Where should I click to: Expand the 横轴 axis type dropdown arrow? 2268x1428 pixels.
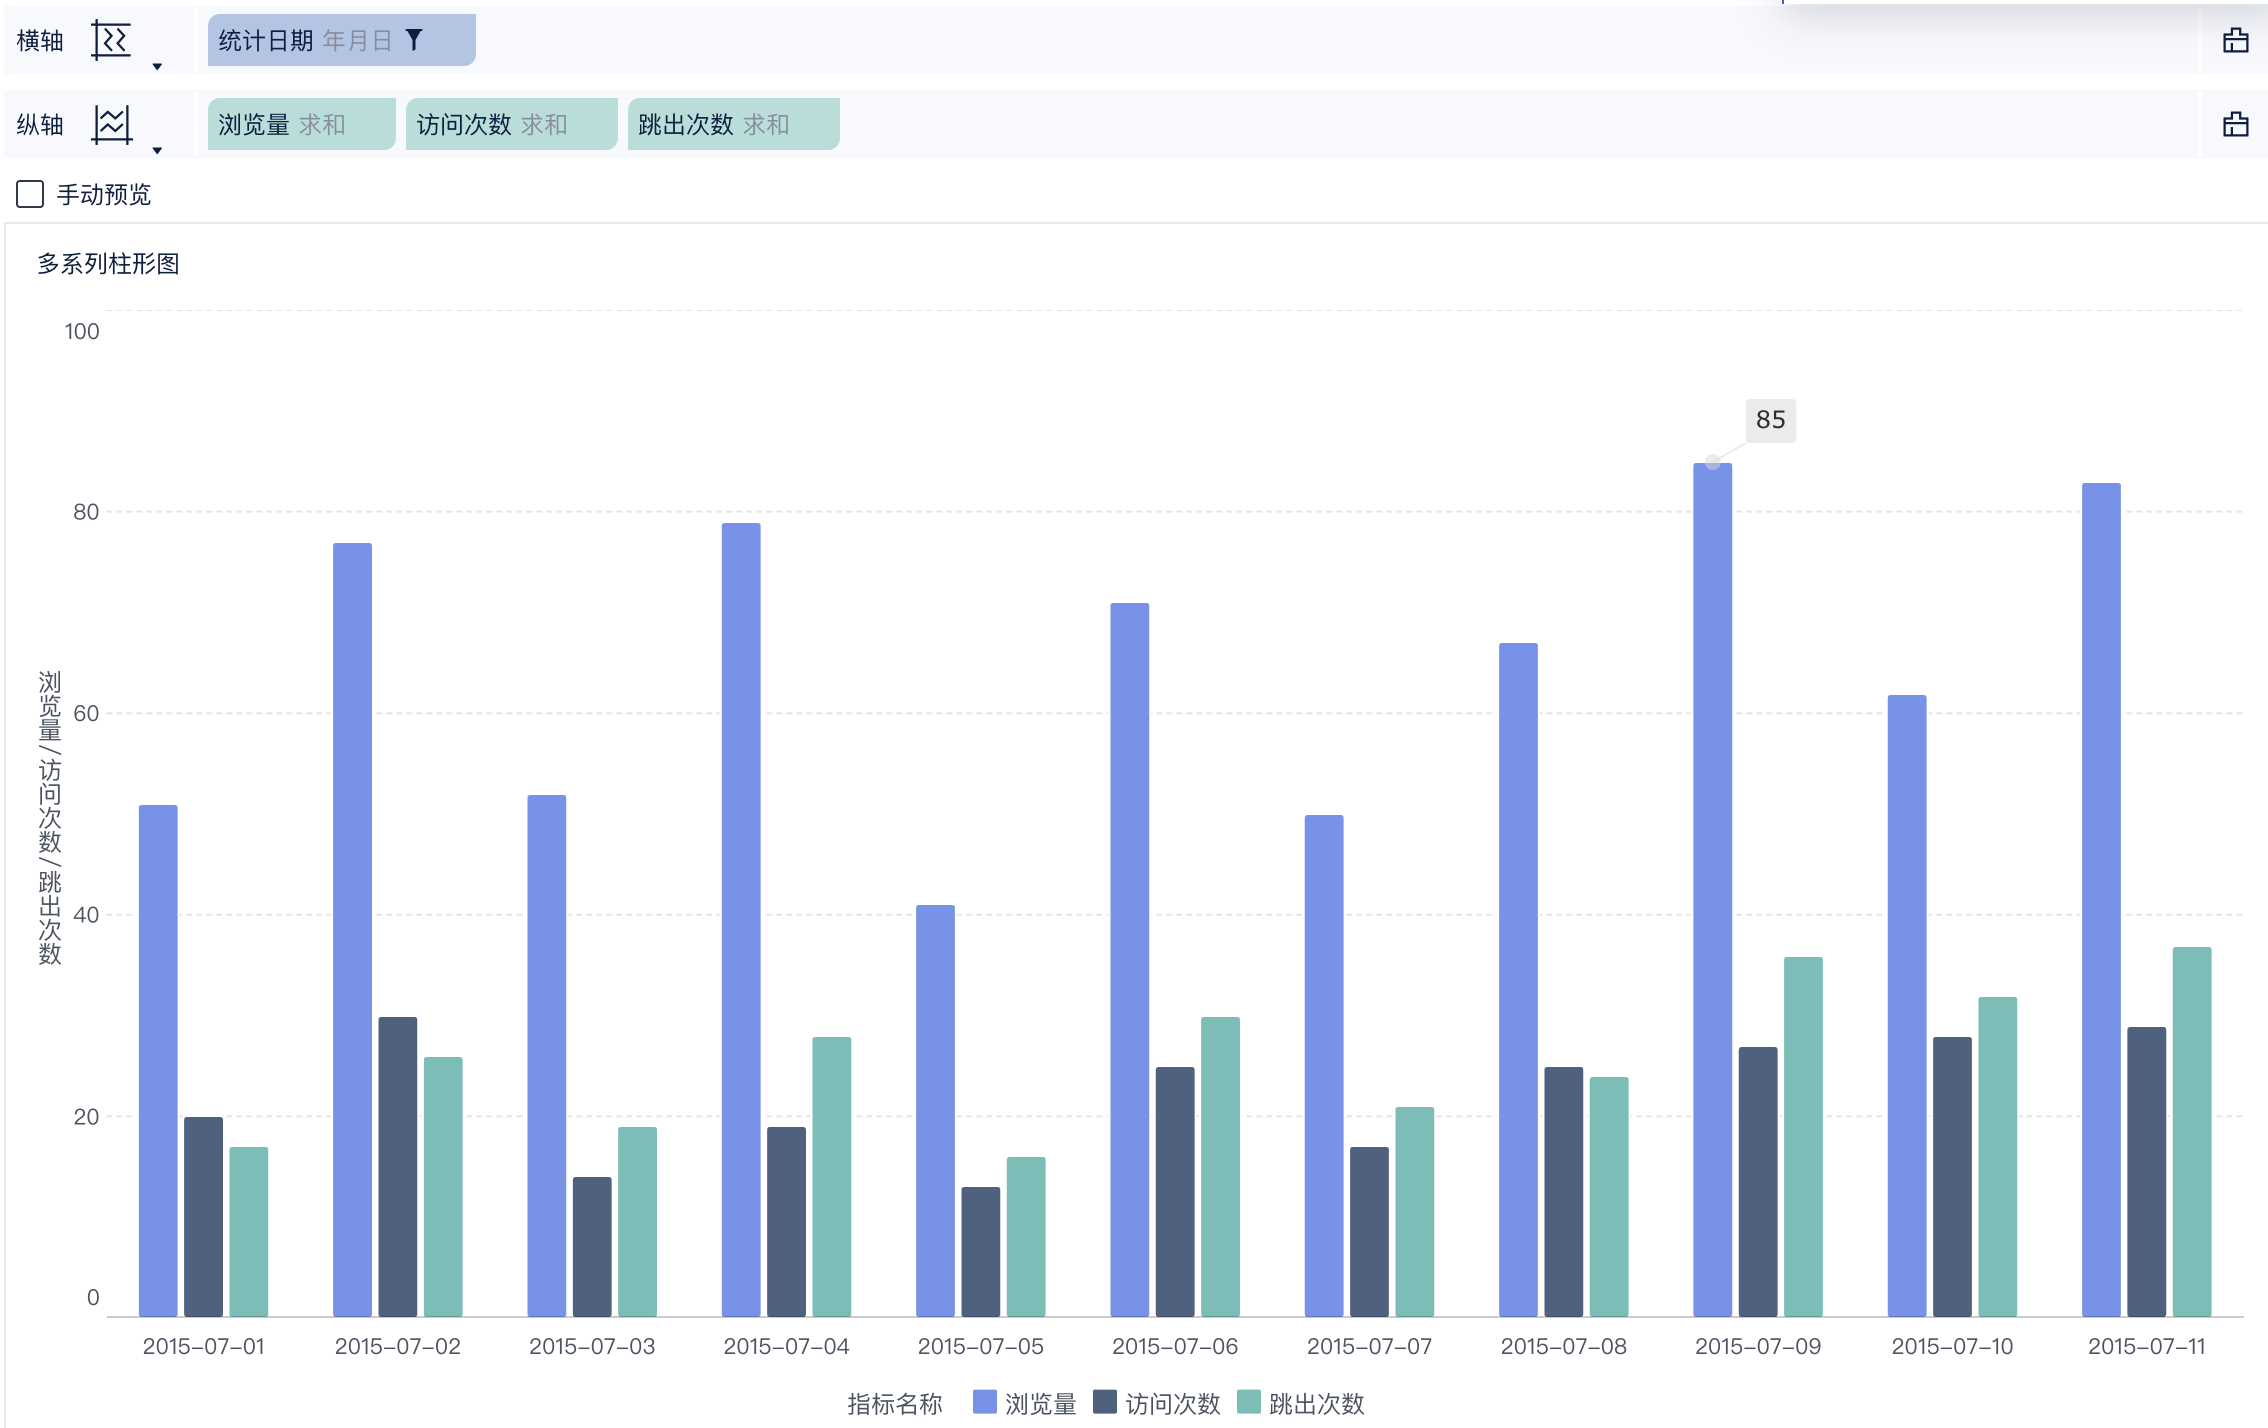click(157, 66)
